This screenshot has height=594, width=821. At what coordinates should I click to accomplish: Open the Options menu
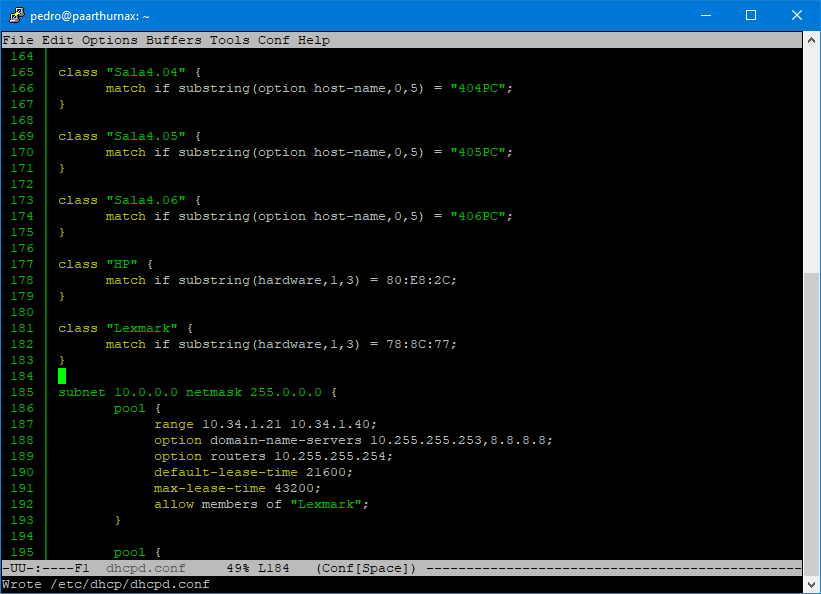tap(109, 40)
